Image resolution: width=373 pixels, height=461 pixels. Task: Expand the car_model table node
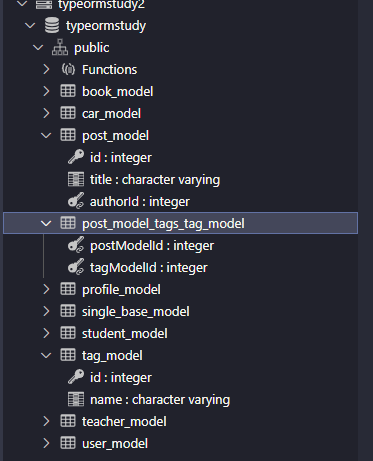tap(46, 113)
